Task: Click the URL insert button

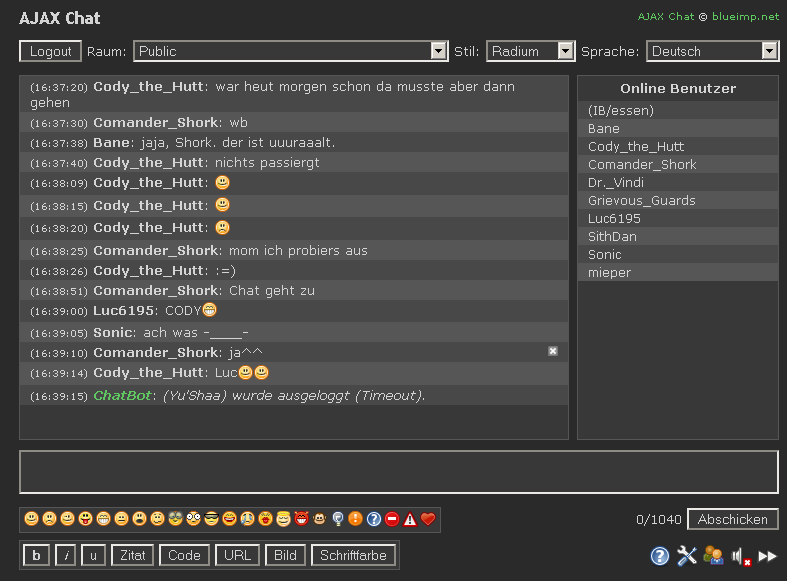Action: click(x=237, y=555)
